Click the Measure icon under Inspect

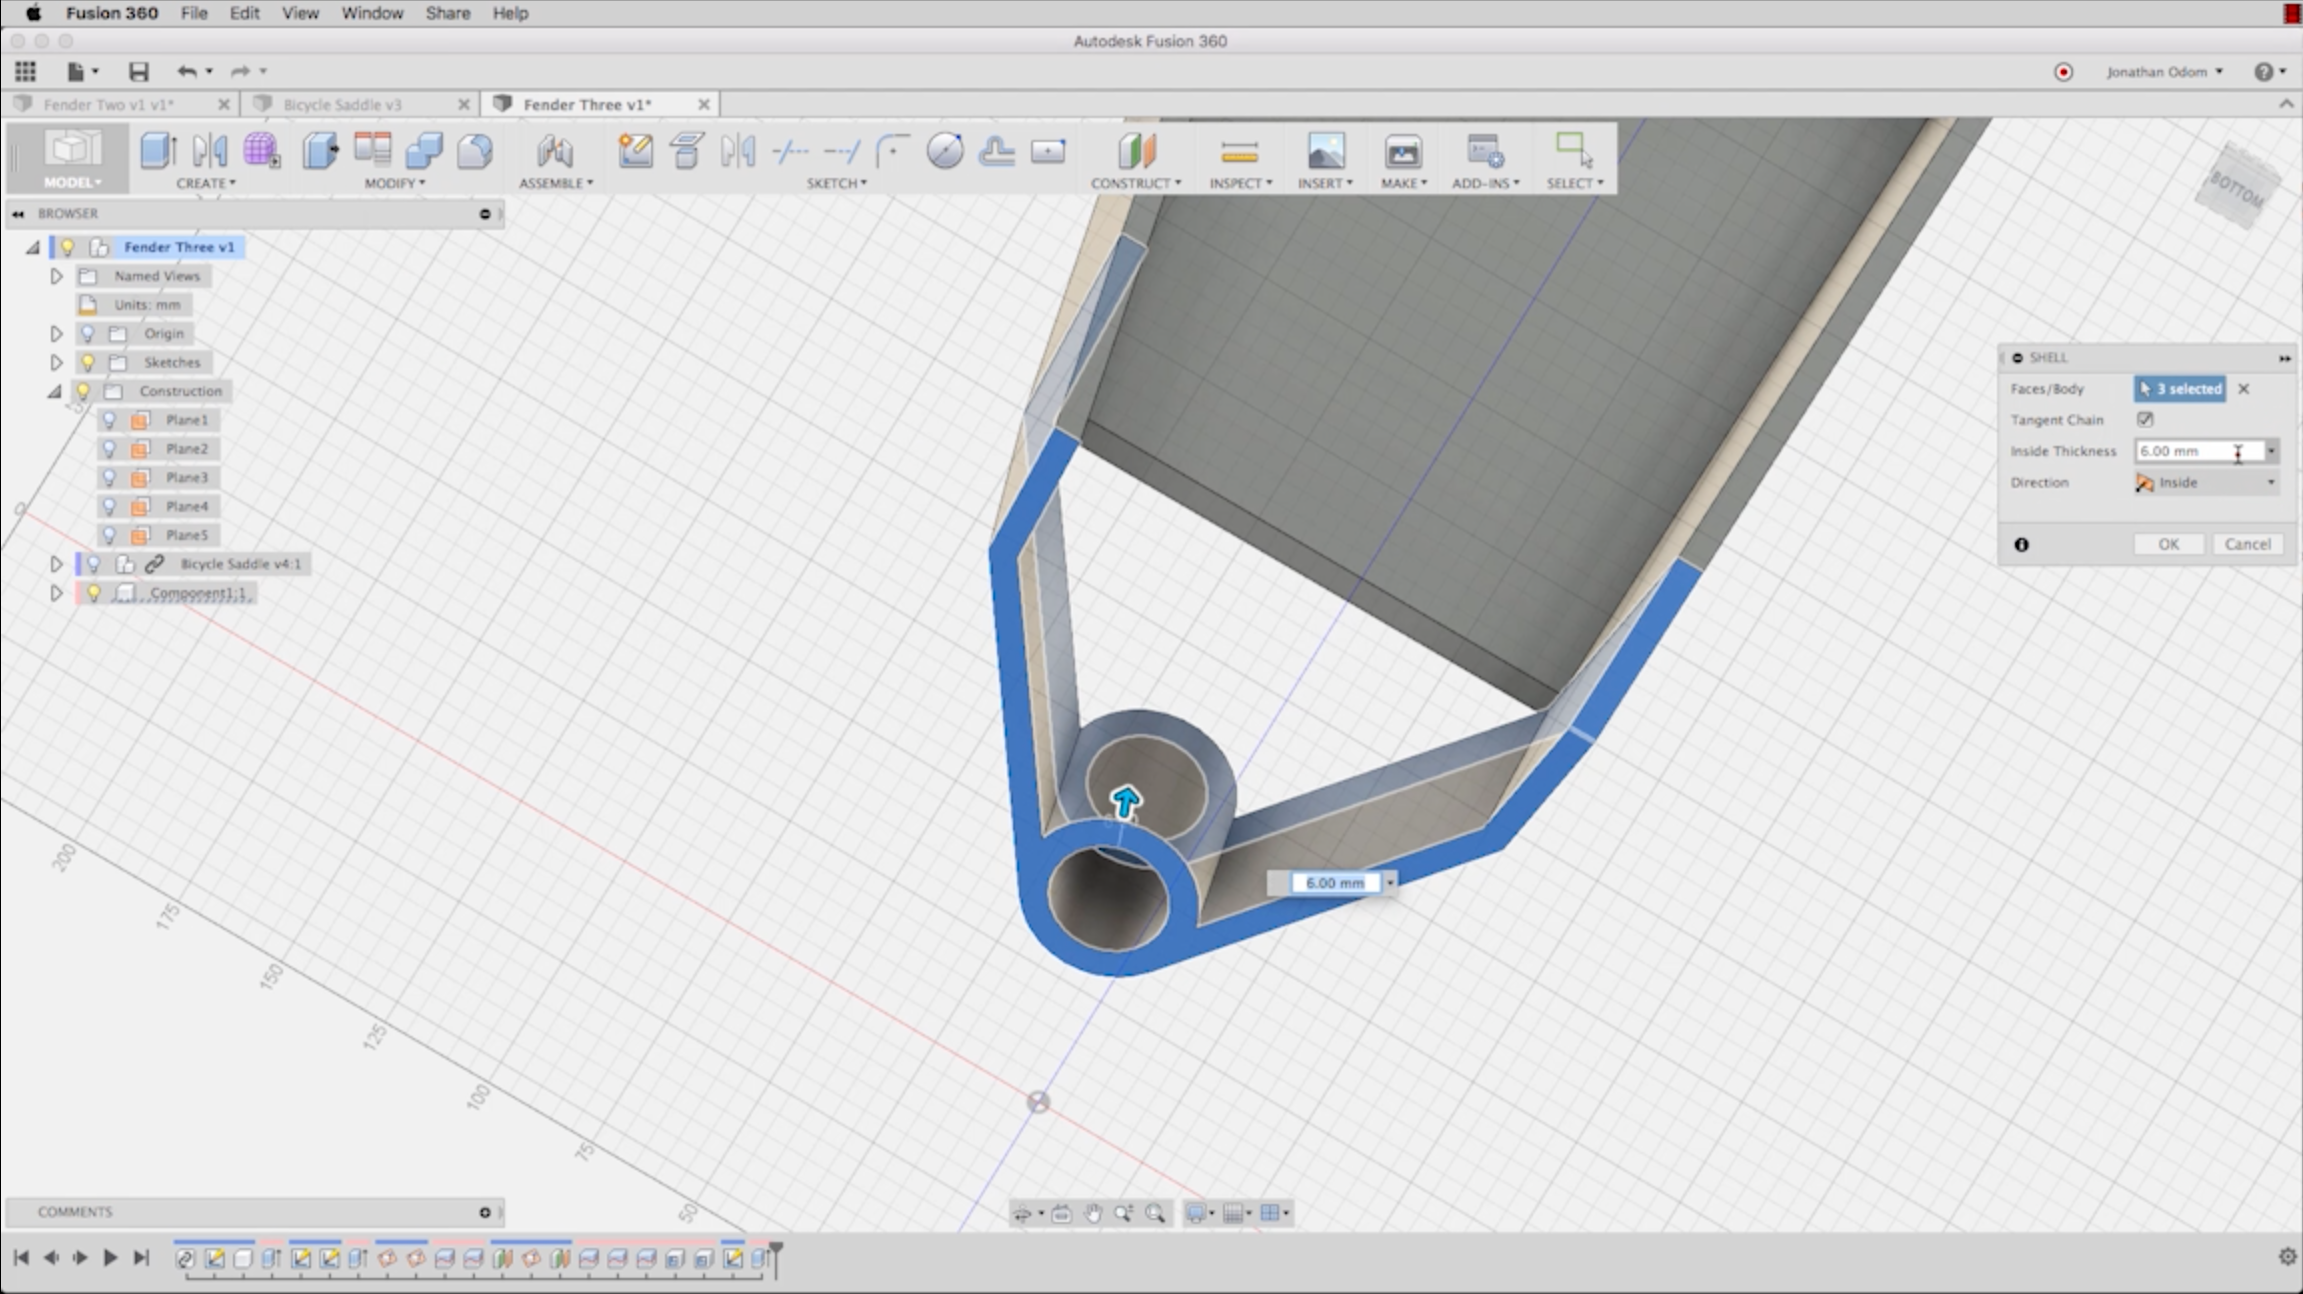click(1239, 152)
